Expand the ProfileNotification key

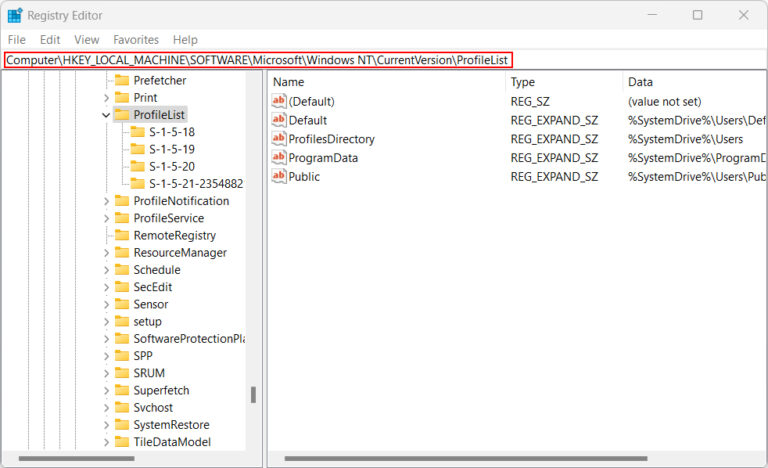106,201
